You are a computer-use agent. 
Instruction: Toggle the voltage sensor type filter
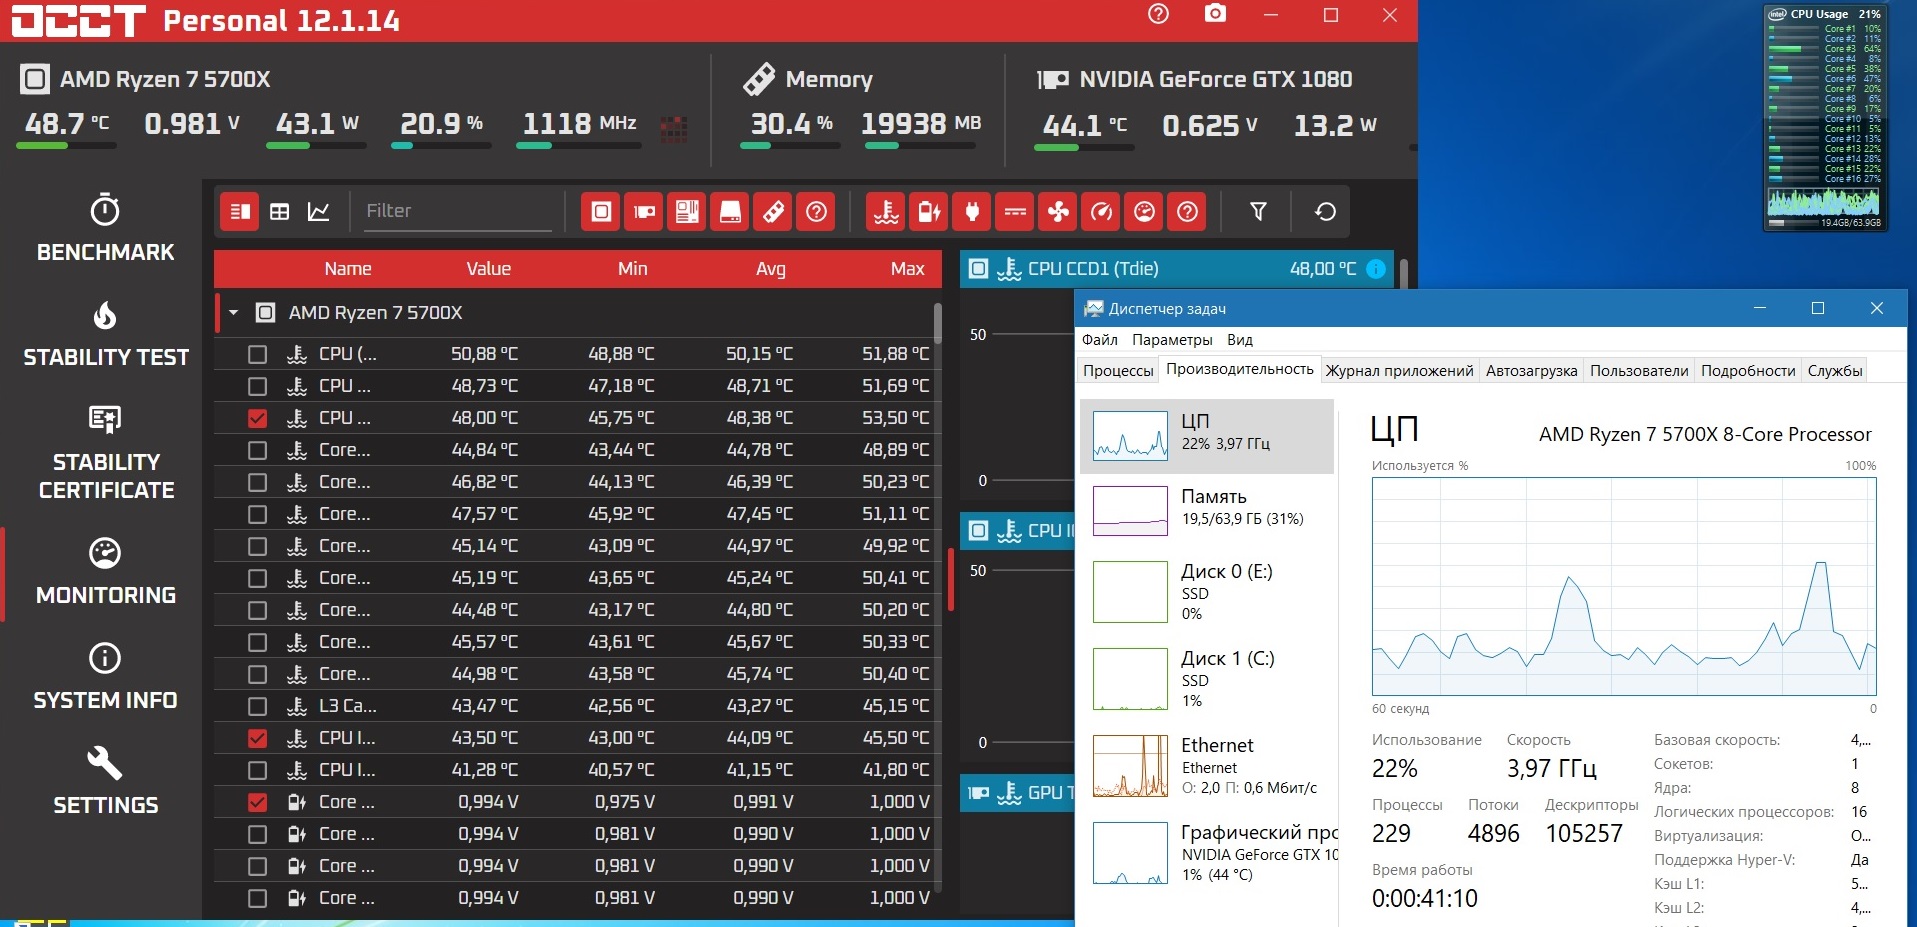click(x=929, y=211)
